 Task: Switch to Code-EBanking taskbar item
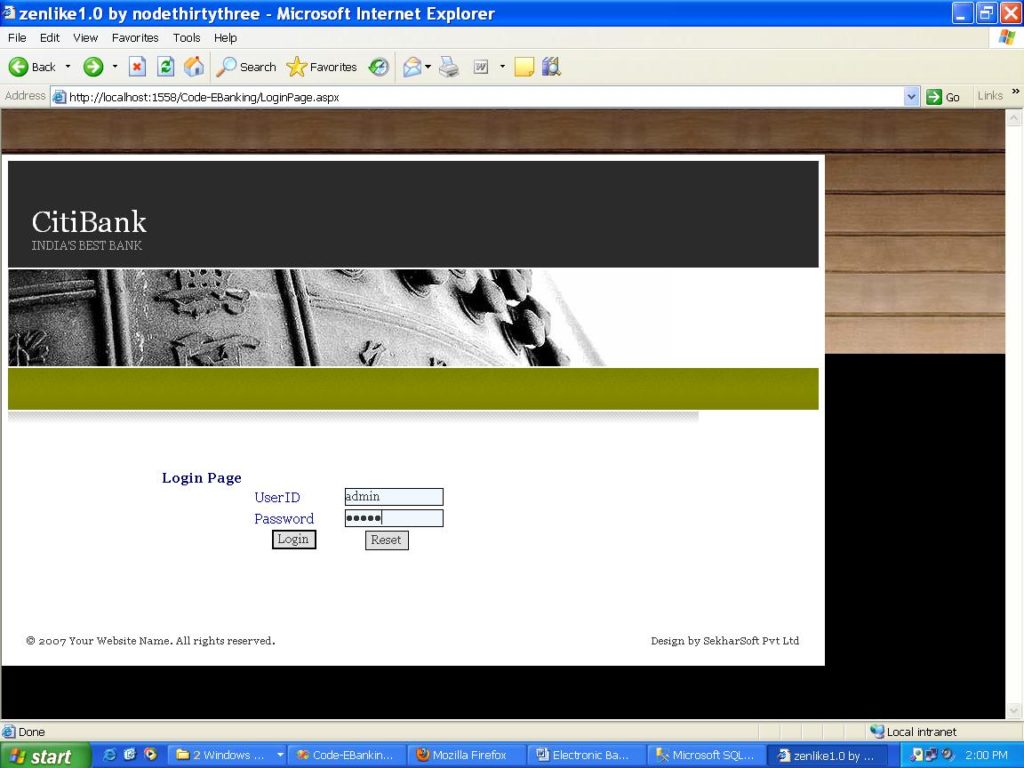346,756
